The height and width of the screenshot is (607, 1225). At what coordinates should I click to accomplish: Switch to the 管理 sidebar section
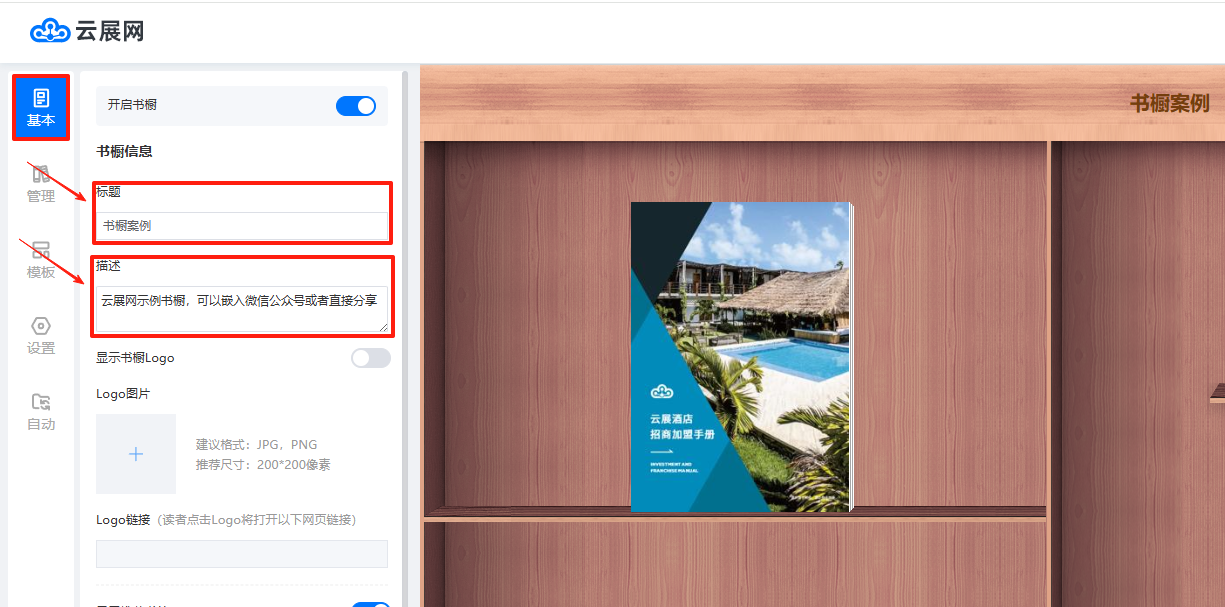point(41,184)
